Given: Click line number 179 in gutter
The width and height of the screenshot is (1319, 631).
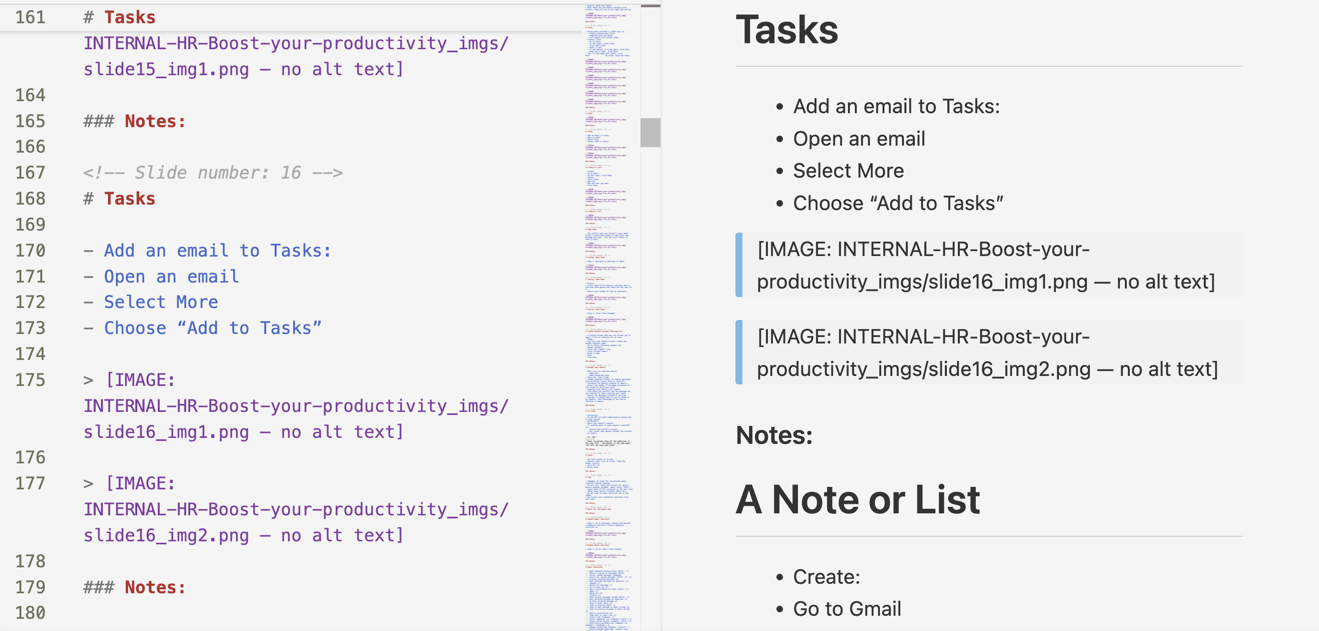Looking at the screenshot, I should [x=30, y=587].
